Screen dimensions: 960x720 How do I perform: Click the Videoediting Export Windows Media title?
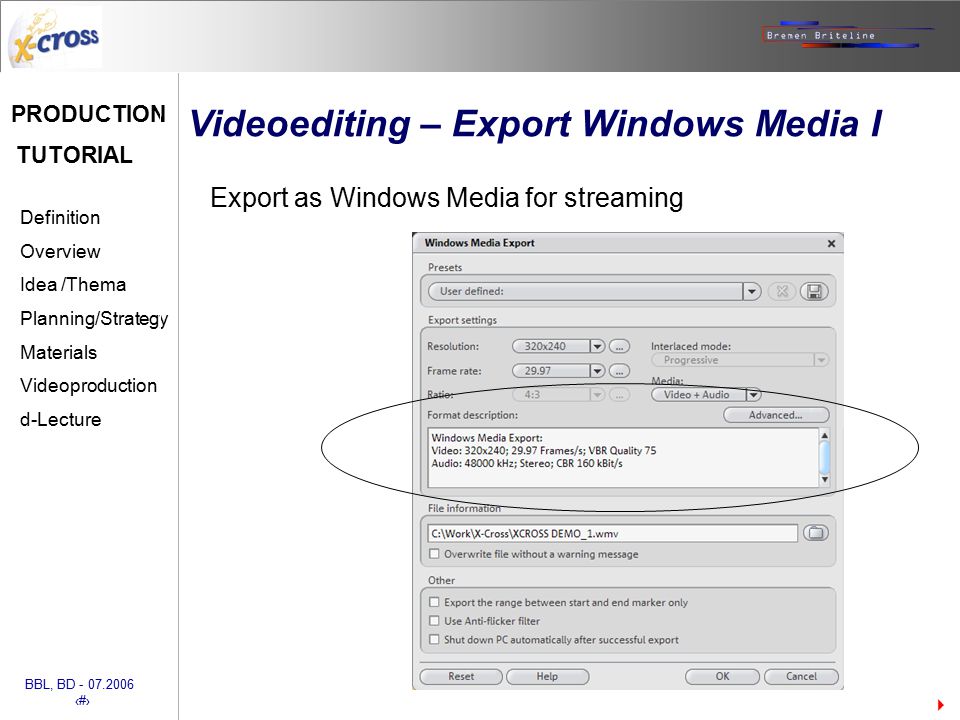point(536,124)
